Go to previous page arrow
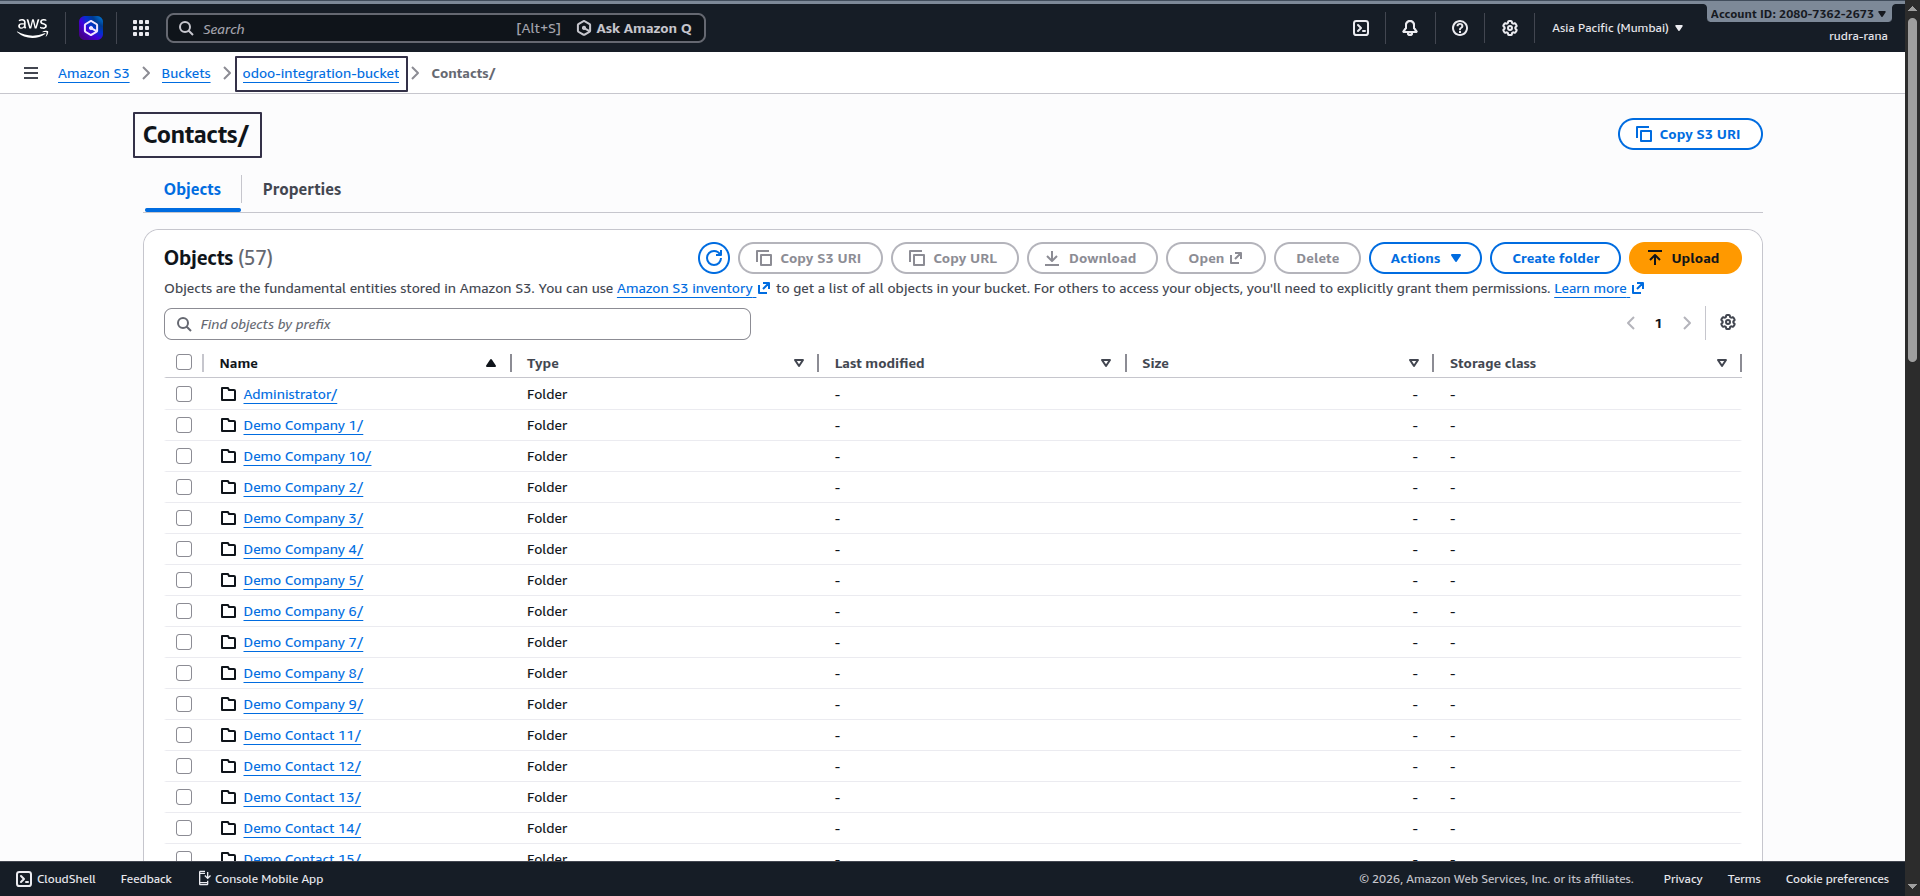1920x896 pixels. pos(1631,323)
